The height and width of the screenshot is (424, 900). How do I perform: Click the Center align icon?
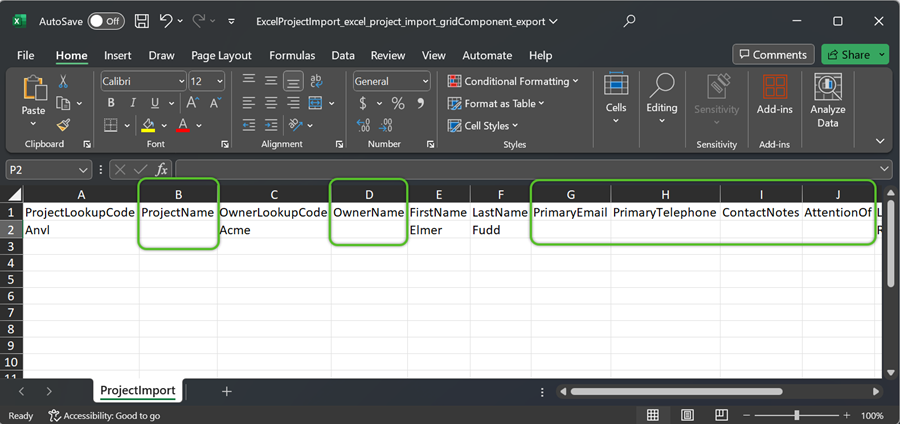click(x=271, y=103)
